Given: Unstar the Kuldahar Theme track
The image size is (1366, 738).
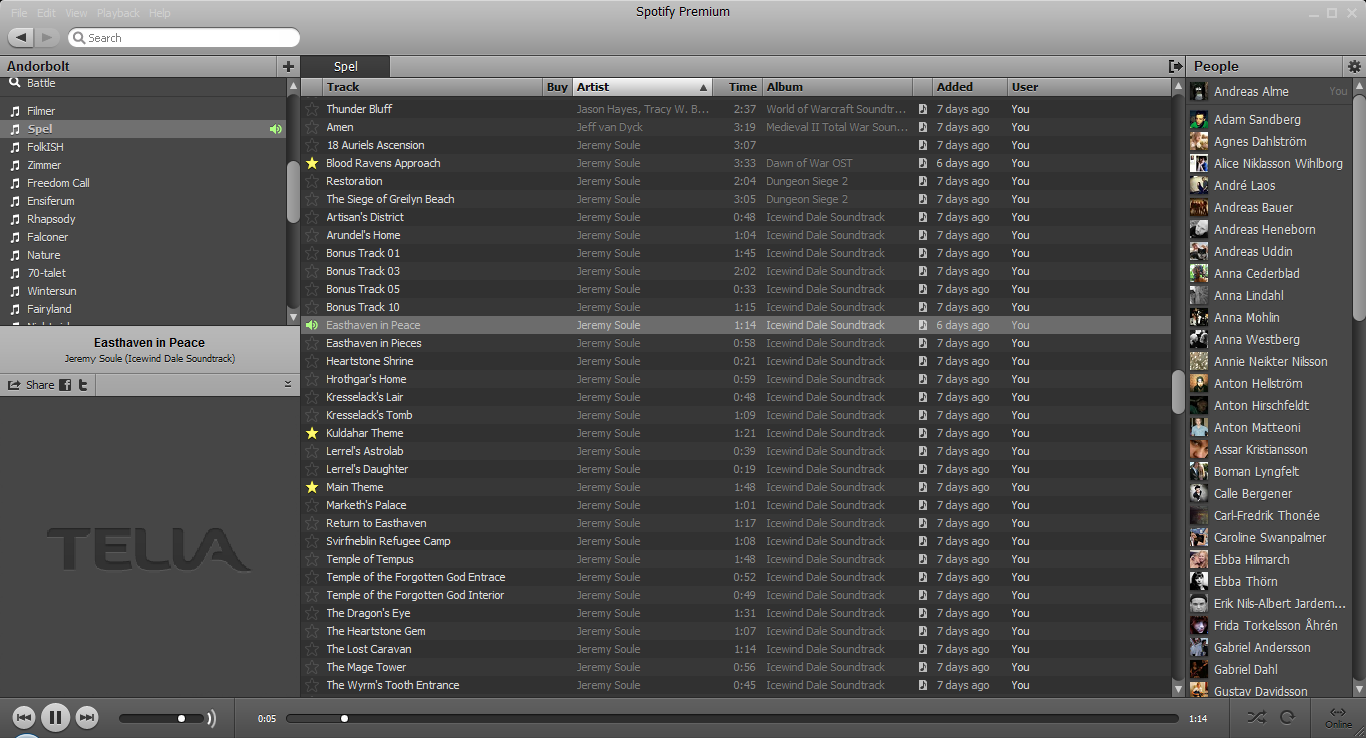Looking at the screenshot, I should click(x=312, y=433).
